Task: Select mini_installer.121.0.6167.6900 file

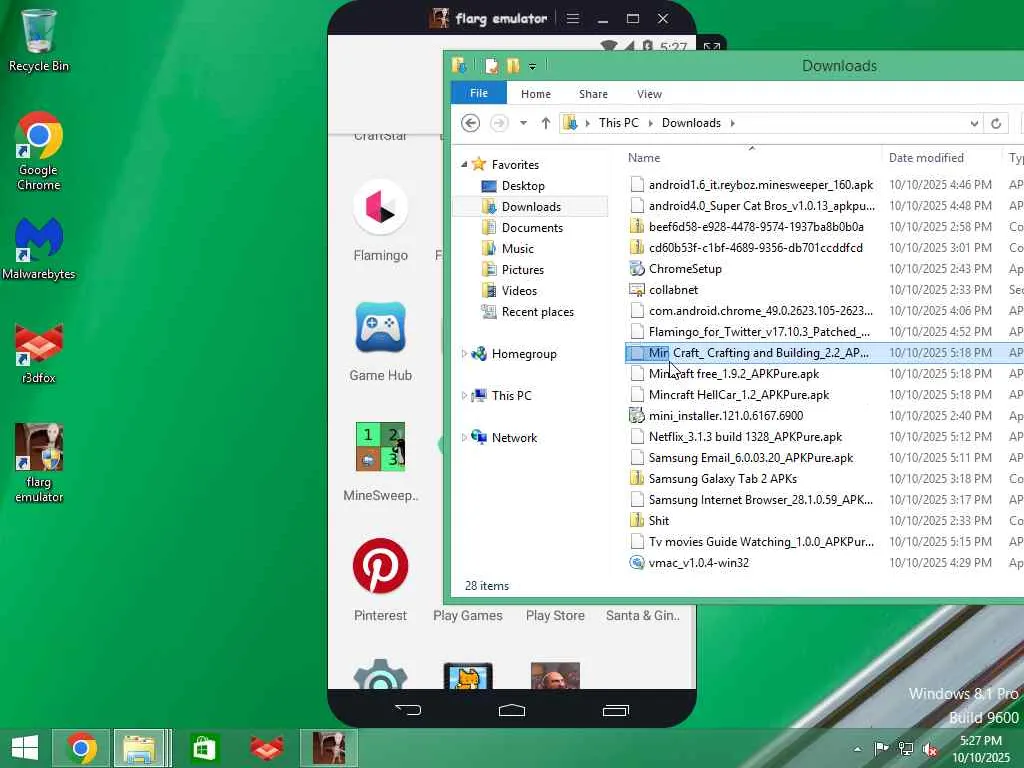Action: coord(726,415)
